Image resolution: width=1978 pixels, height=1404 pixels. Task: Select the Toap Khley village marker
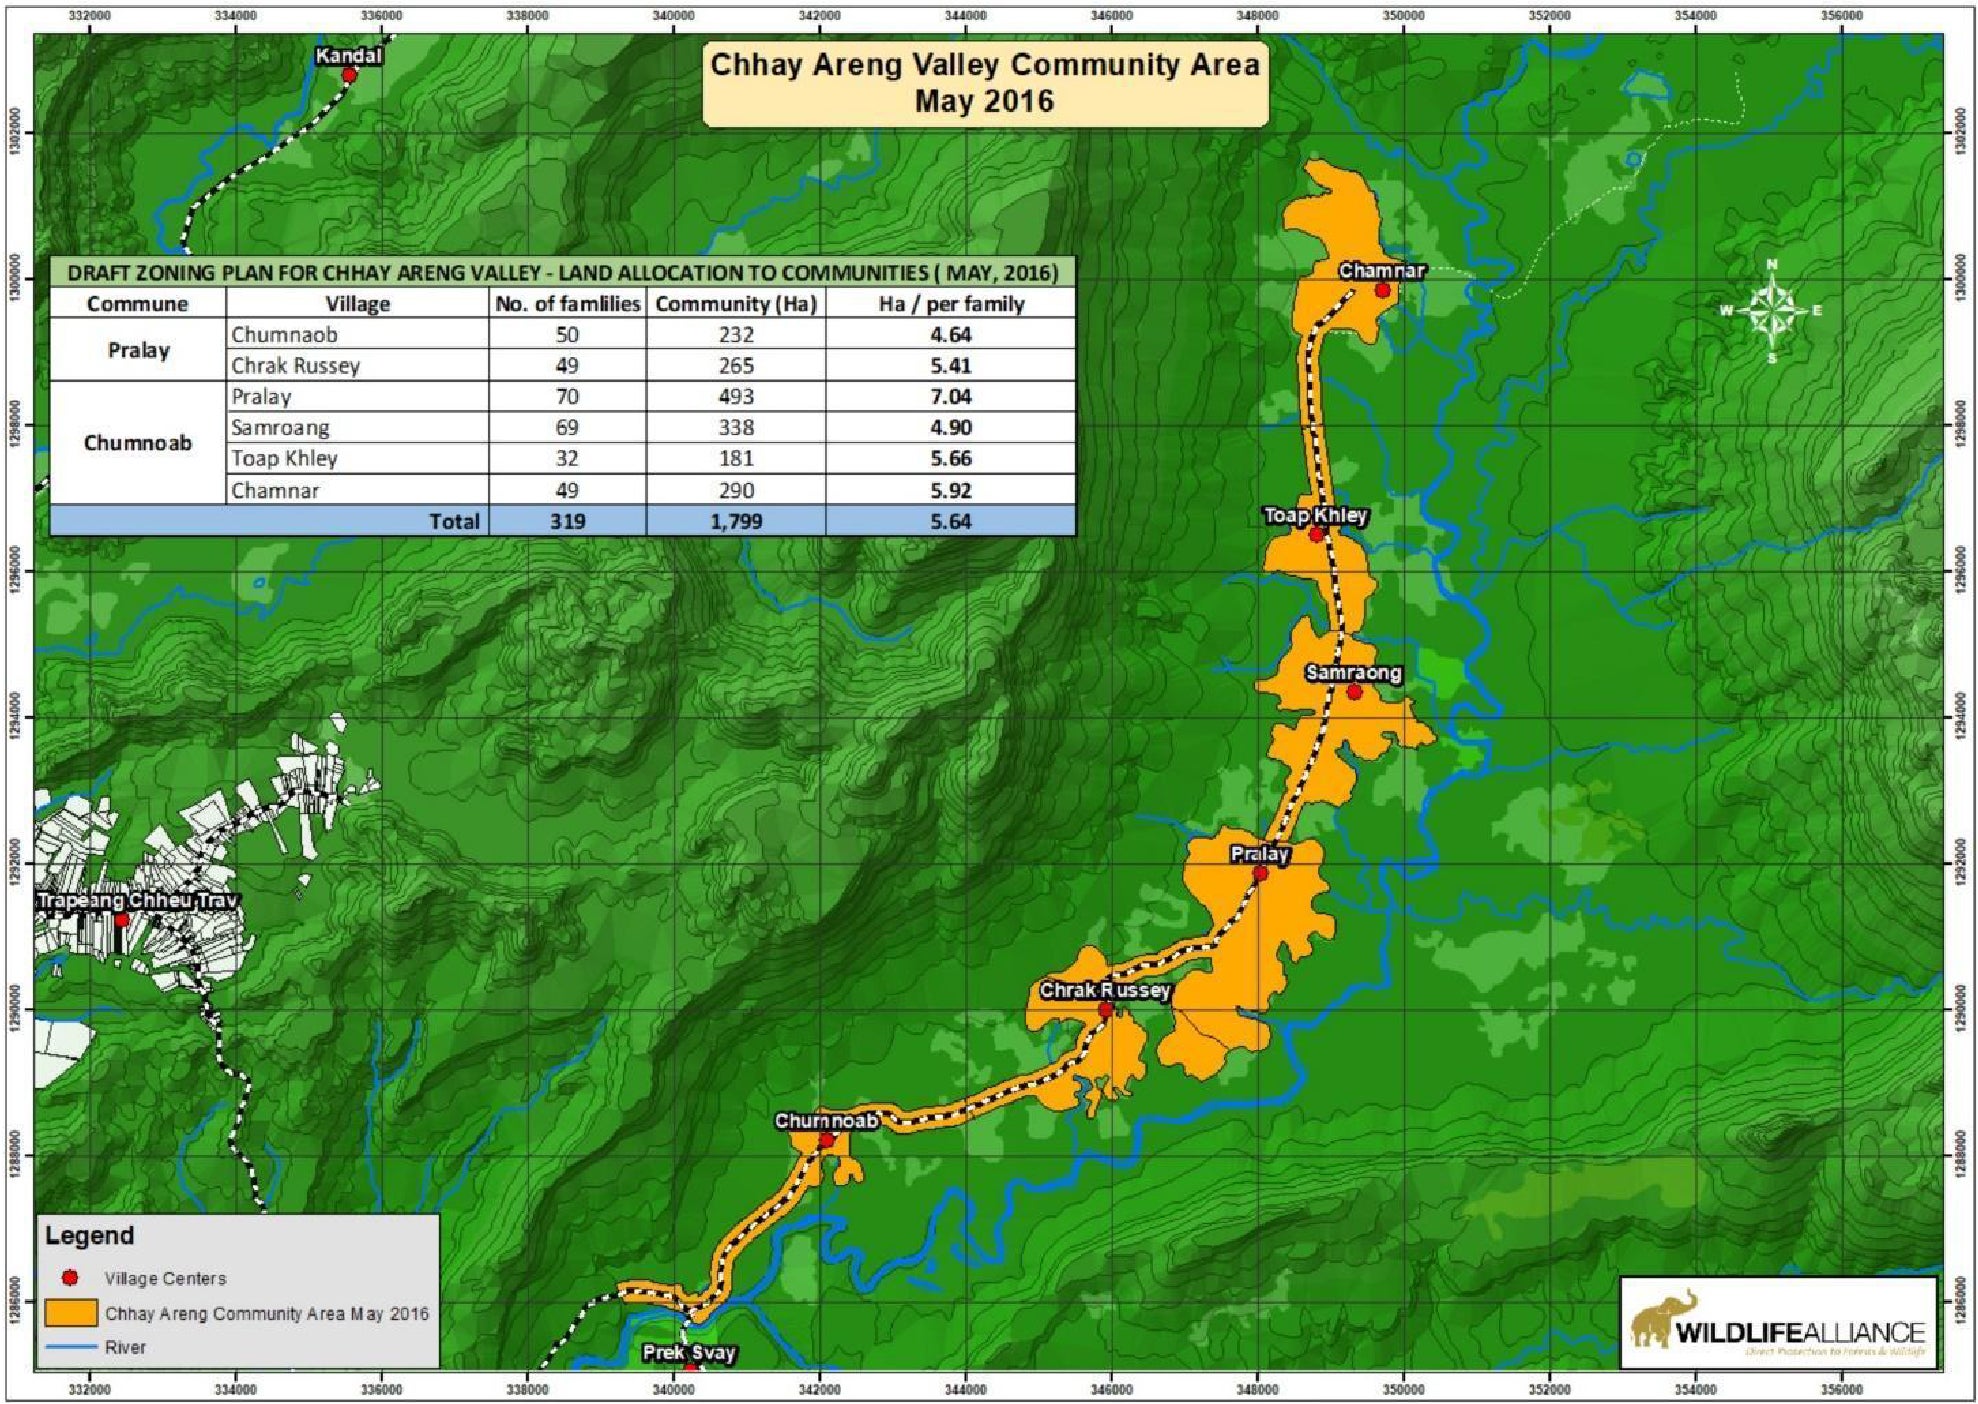point(1315,535)
